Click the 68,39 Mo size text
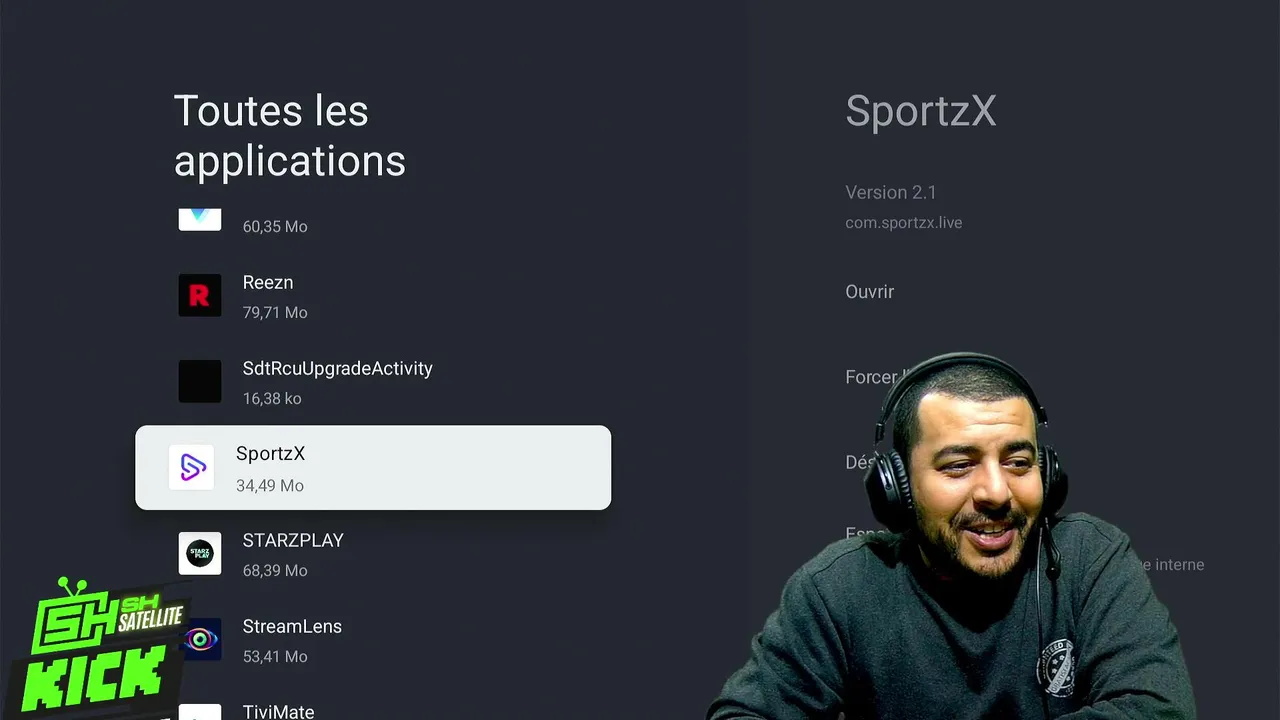The width and height of the screenshot is (1280, 720). [275, 571]
